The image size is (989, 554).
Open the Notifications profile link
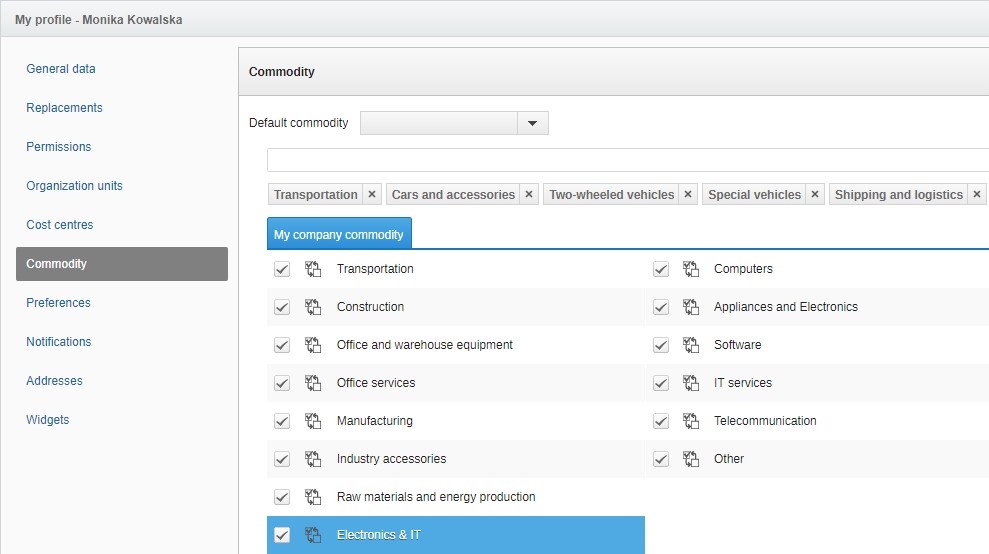click(x=59, y=342)
